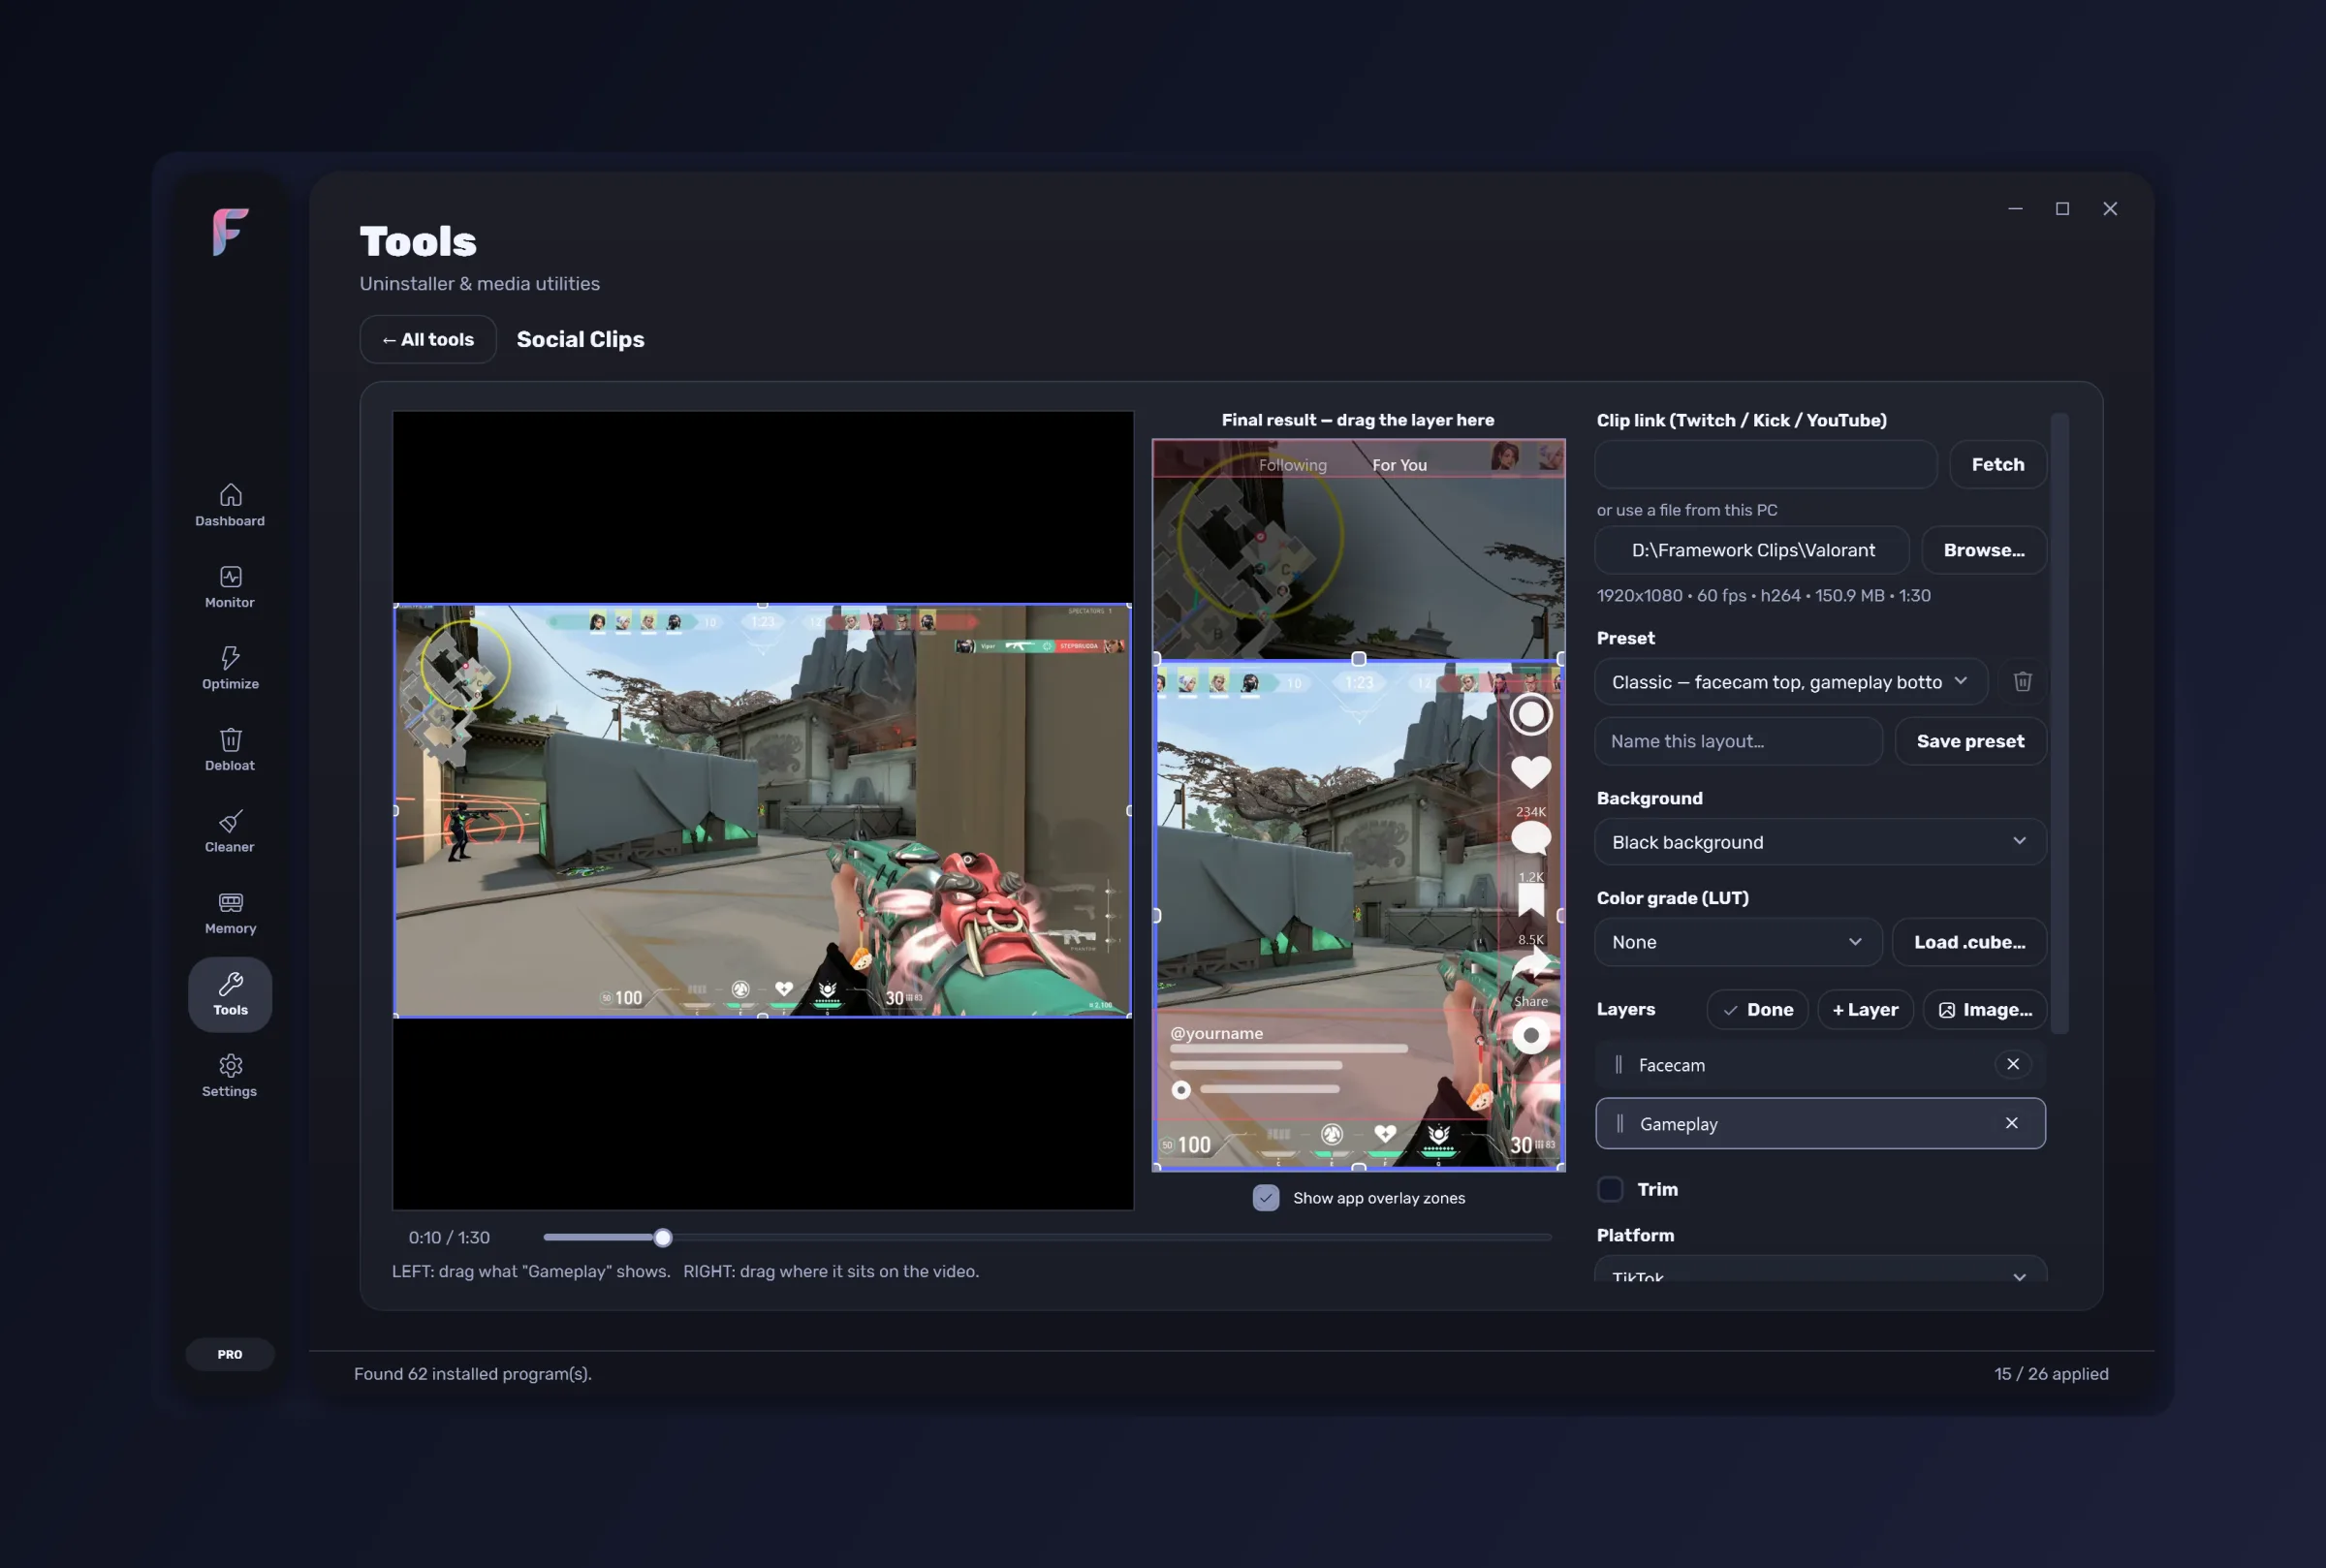Select the Facecam layer row
This screenshot has width=2326, height=1568.
(1820, 1064)
